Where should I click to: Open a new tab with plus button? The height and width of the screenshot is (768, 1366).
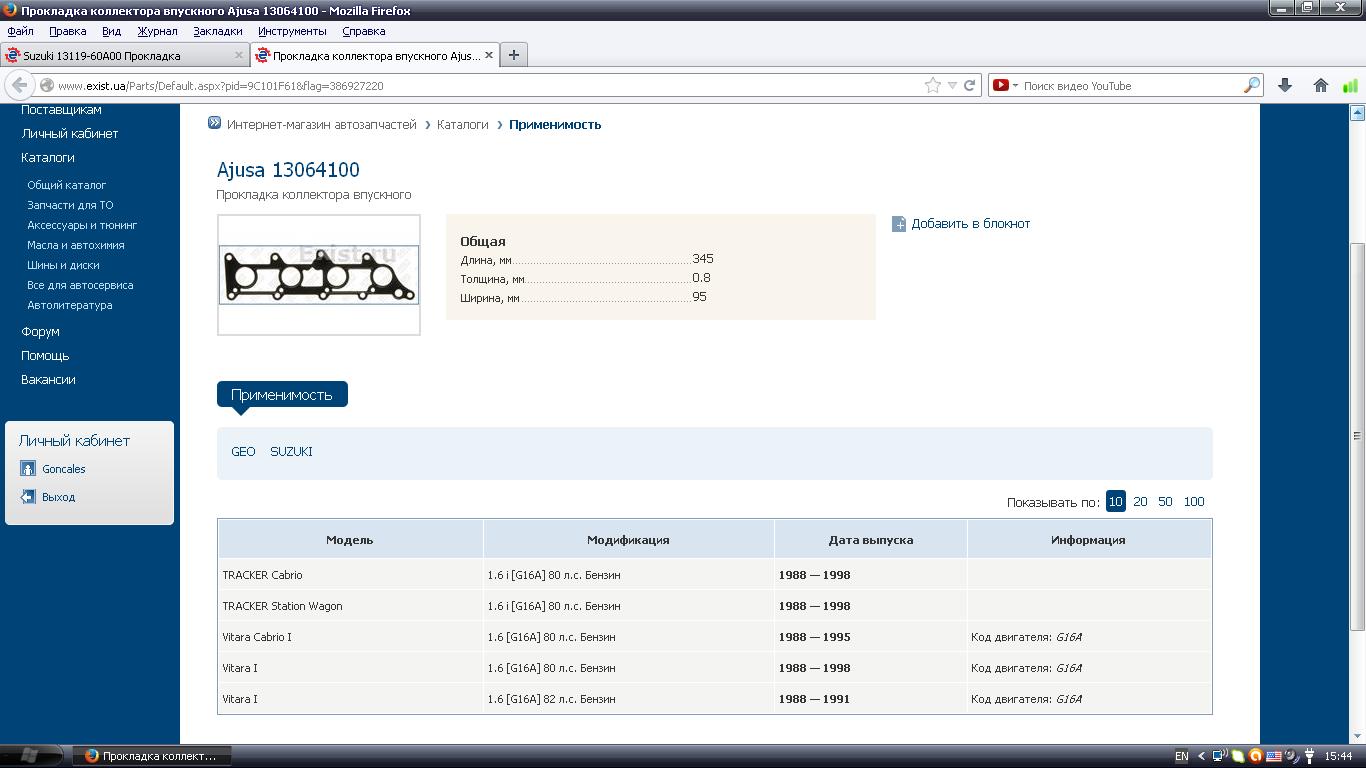(x=513, y=55)
